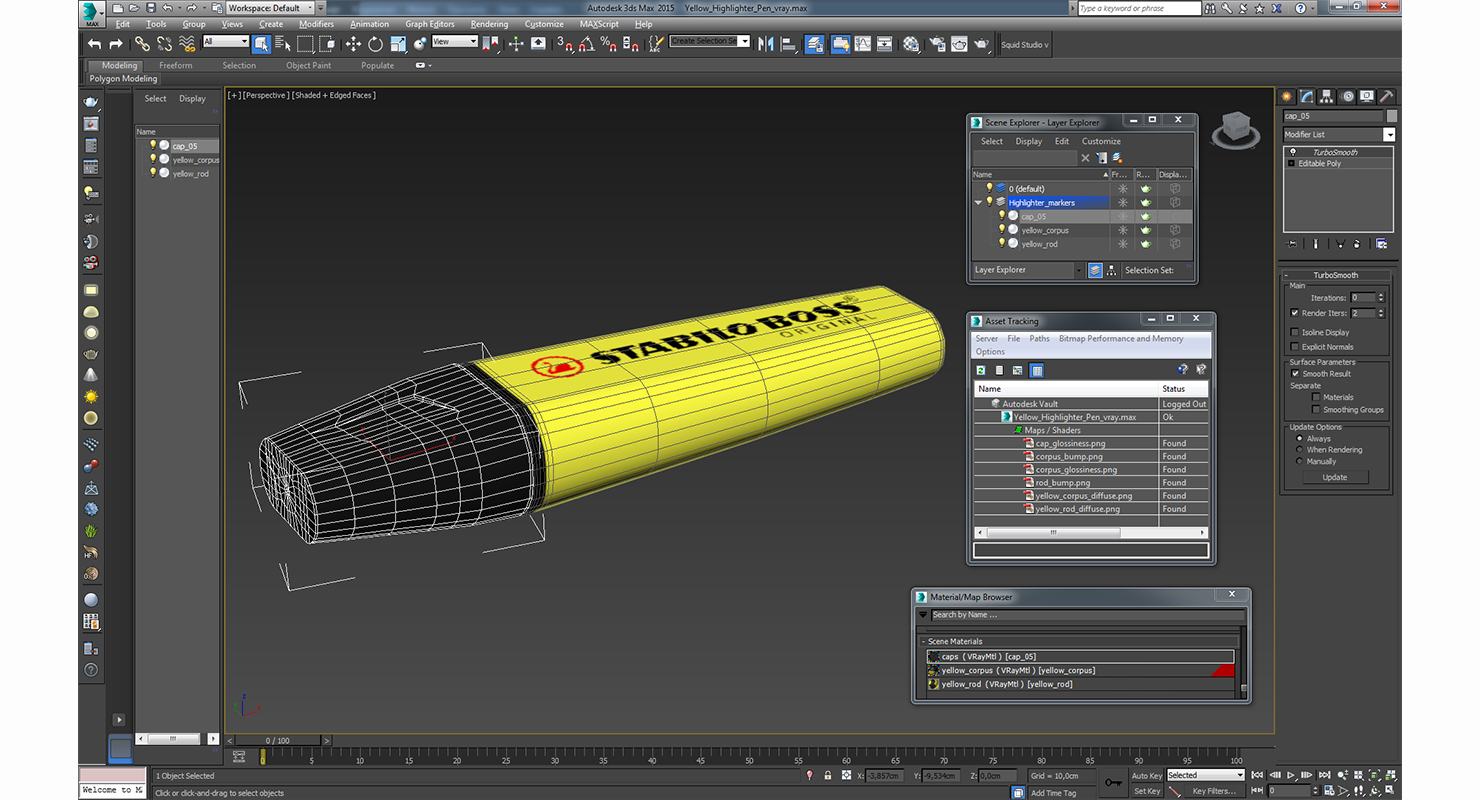This screenshot has height=800, width=1480.
Task: Click the Undo arrow in main toolbar
Action: click(x=94, y=44)
